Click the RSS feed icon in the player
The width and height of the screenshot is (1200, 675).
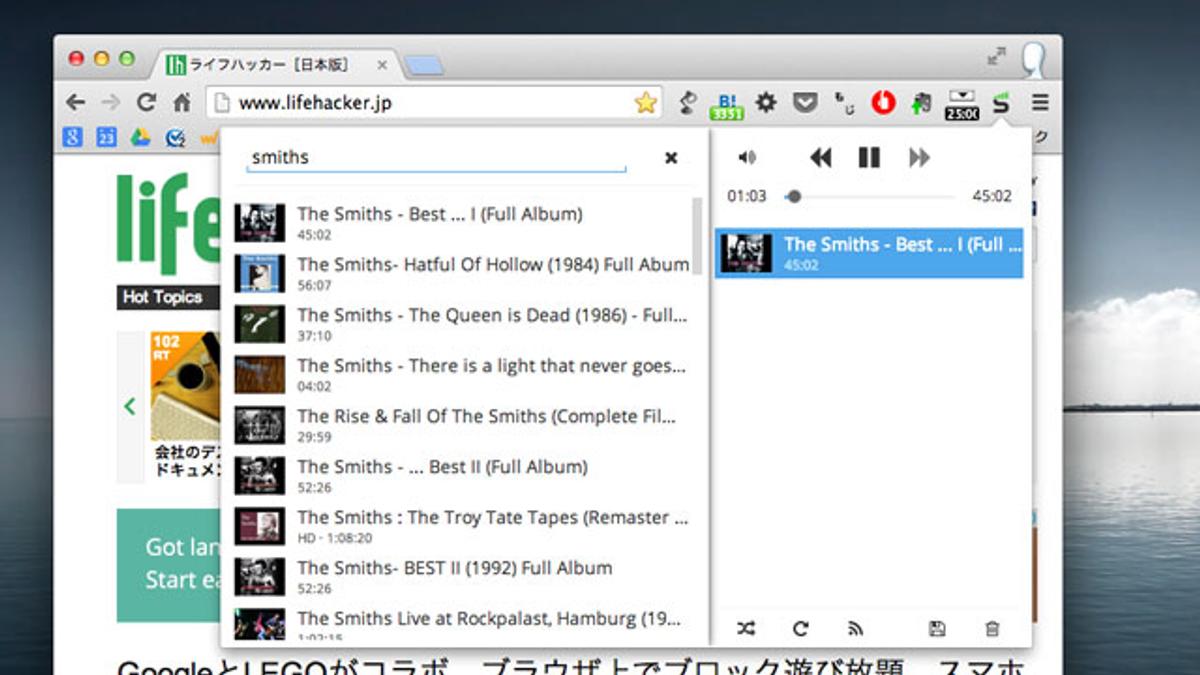855,629
